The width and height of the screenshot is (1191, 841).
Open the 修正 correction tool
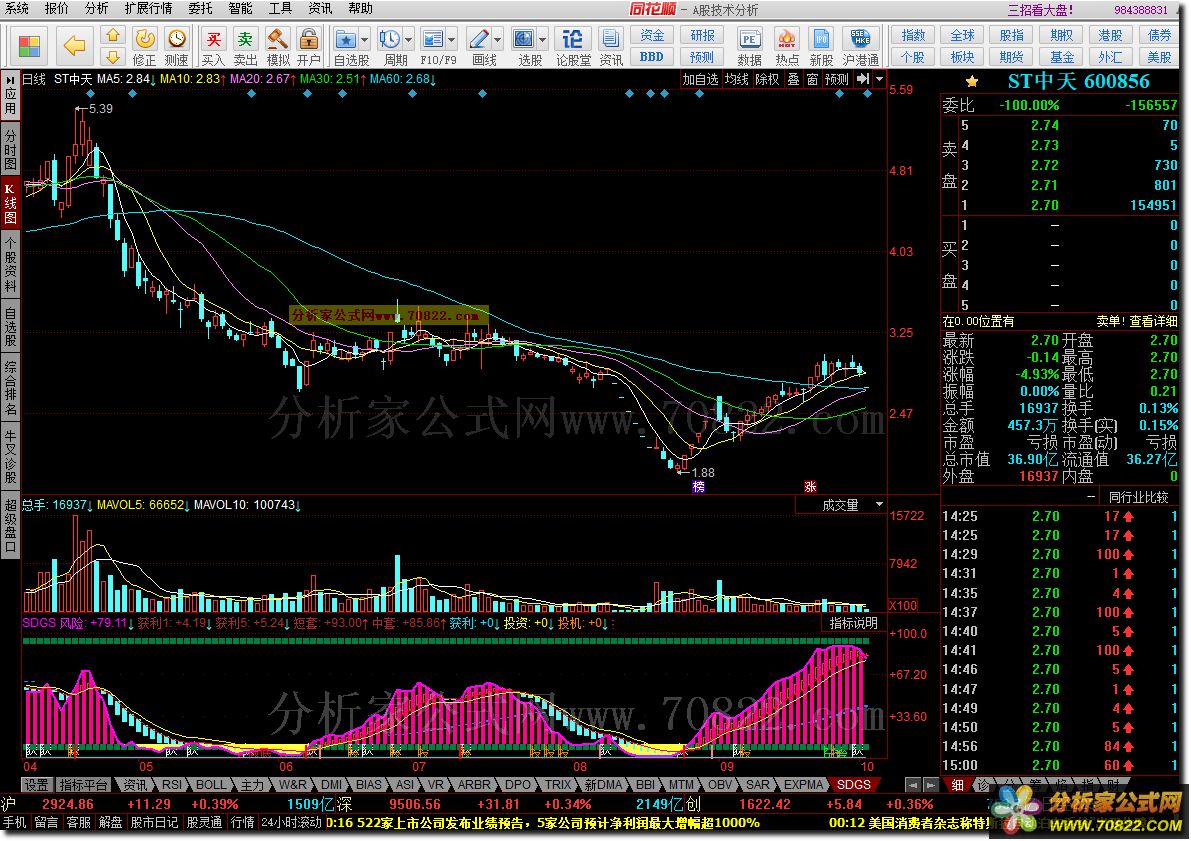[x=144, y=46]
